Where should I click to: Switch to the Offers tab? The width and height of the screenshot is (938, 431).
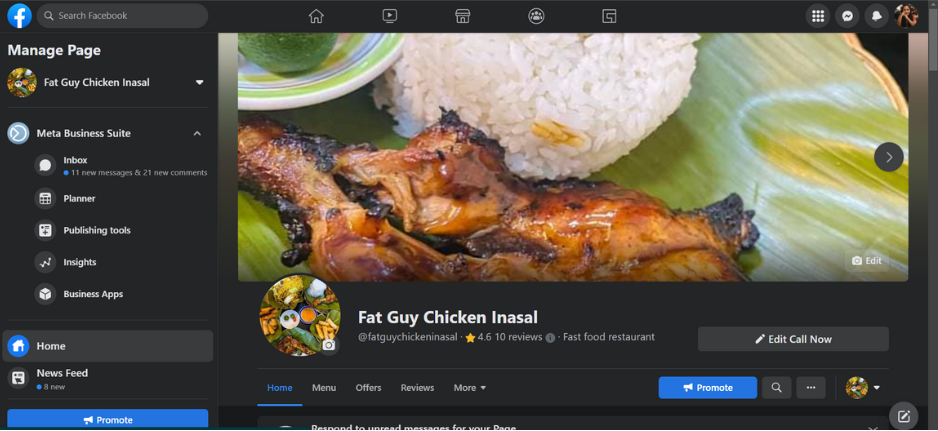click(x=368, y=388)
